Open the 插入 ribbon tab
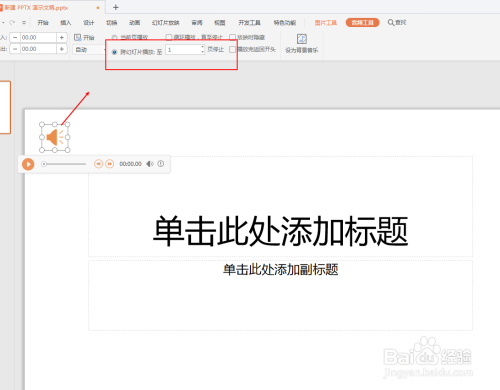The width and height of the screenshot is (500, 390). pos(66,23)
